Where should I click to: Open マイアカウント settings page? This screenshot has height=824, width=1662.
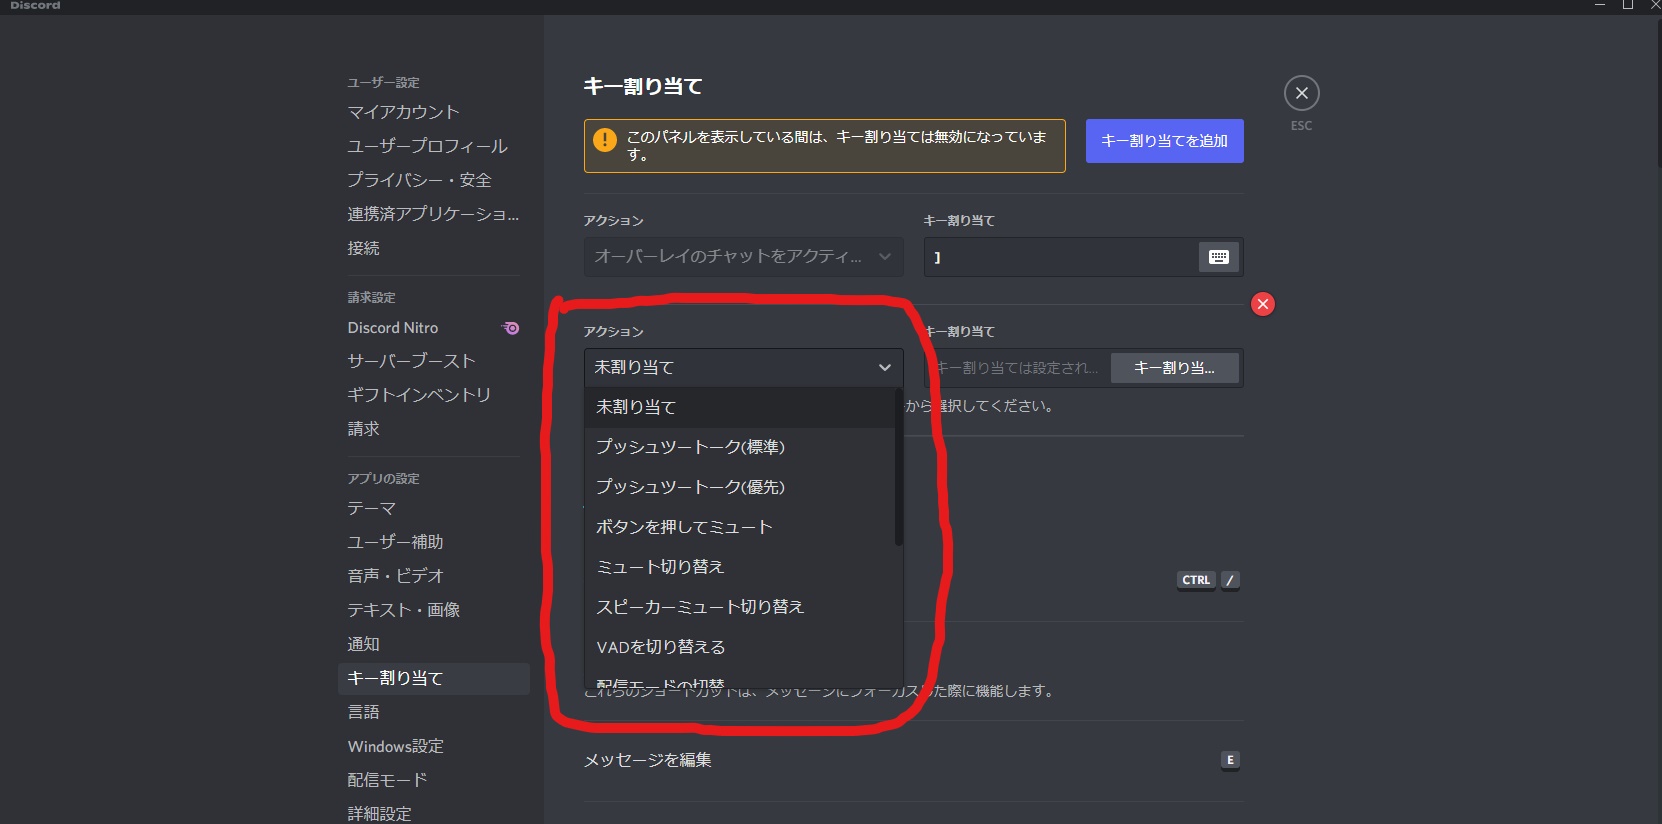(x=403, y=112)
